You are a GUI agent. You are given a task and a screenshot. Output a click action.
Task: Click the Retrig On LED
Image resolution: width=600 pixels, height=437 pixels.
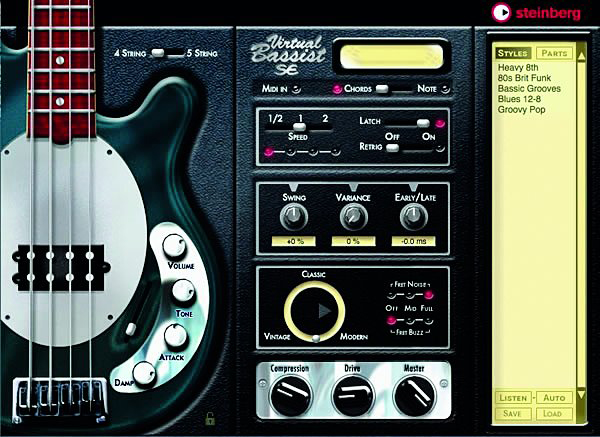pos(440,148)
